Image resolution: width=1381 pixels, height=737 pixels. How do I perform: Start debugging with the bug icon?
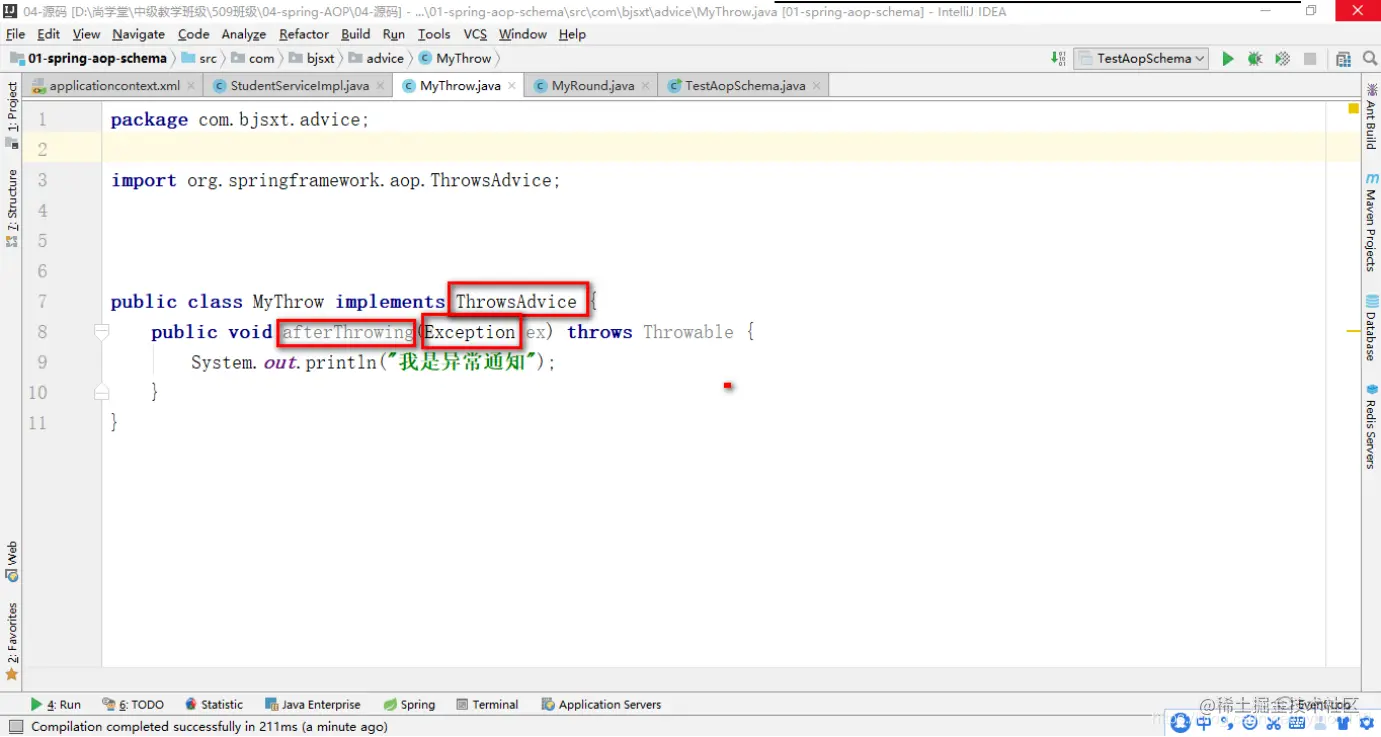click(1255, 59)
